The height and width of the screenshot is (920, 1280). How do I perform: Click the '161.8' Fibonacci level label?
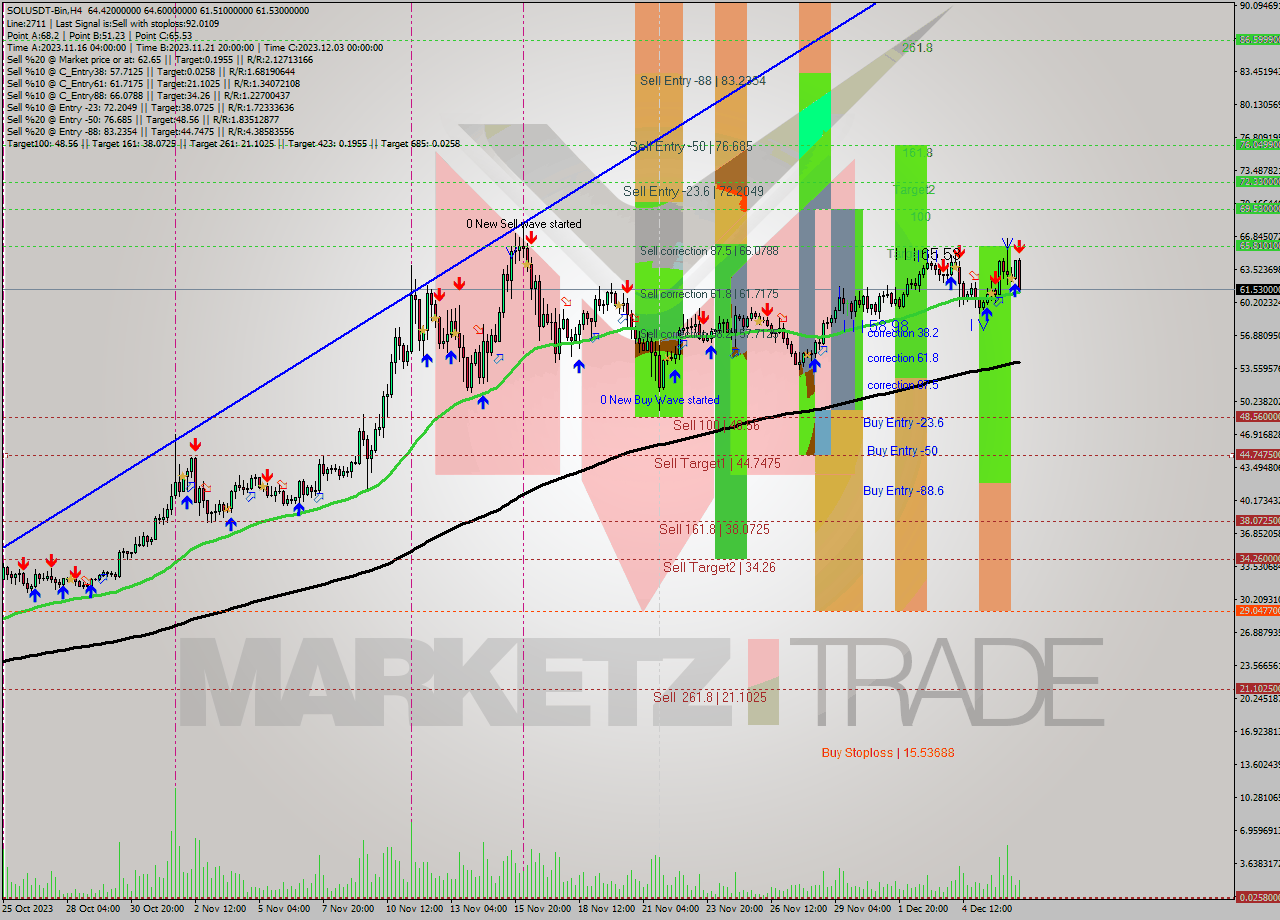click(917, 153)
